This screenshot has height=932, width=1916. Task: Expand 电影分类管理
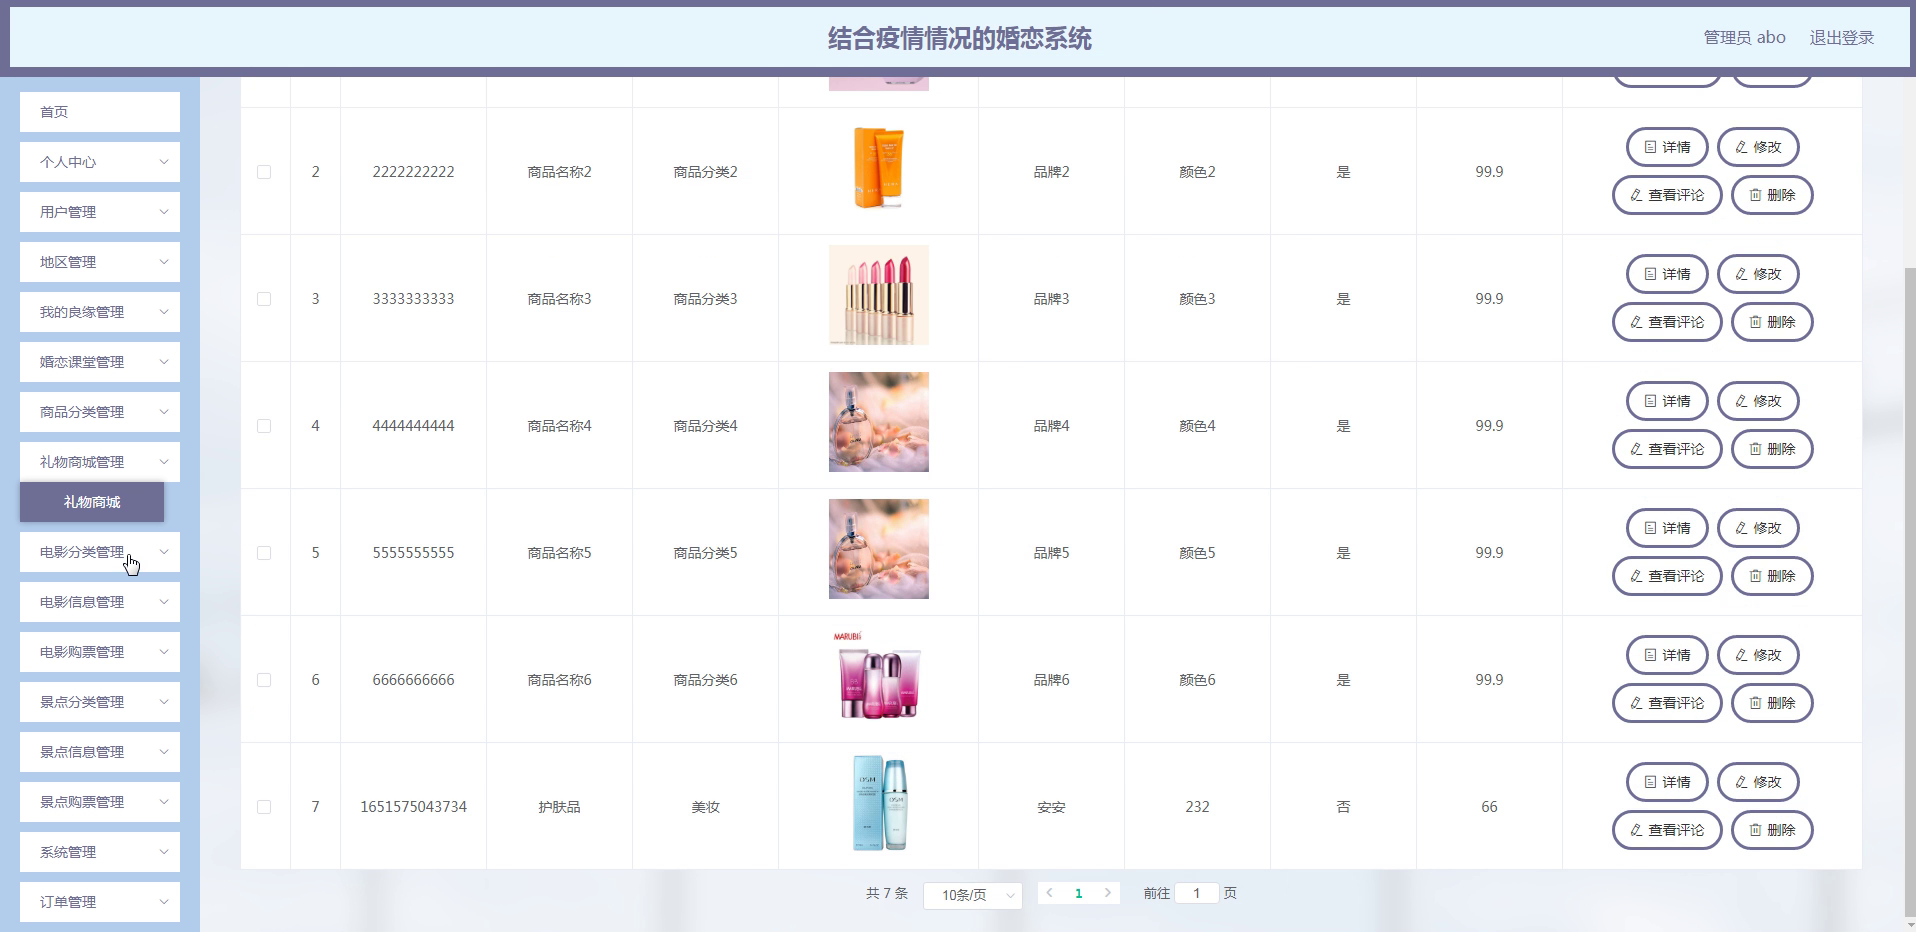point(100,552)
